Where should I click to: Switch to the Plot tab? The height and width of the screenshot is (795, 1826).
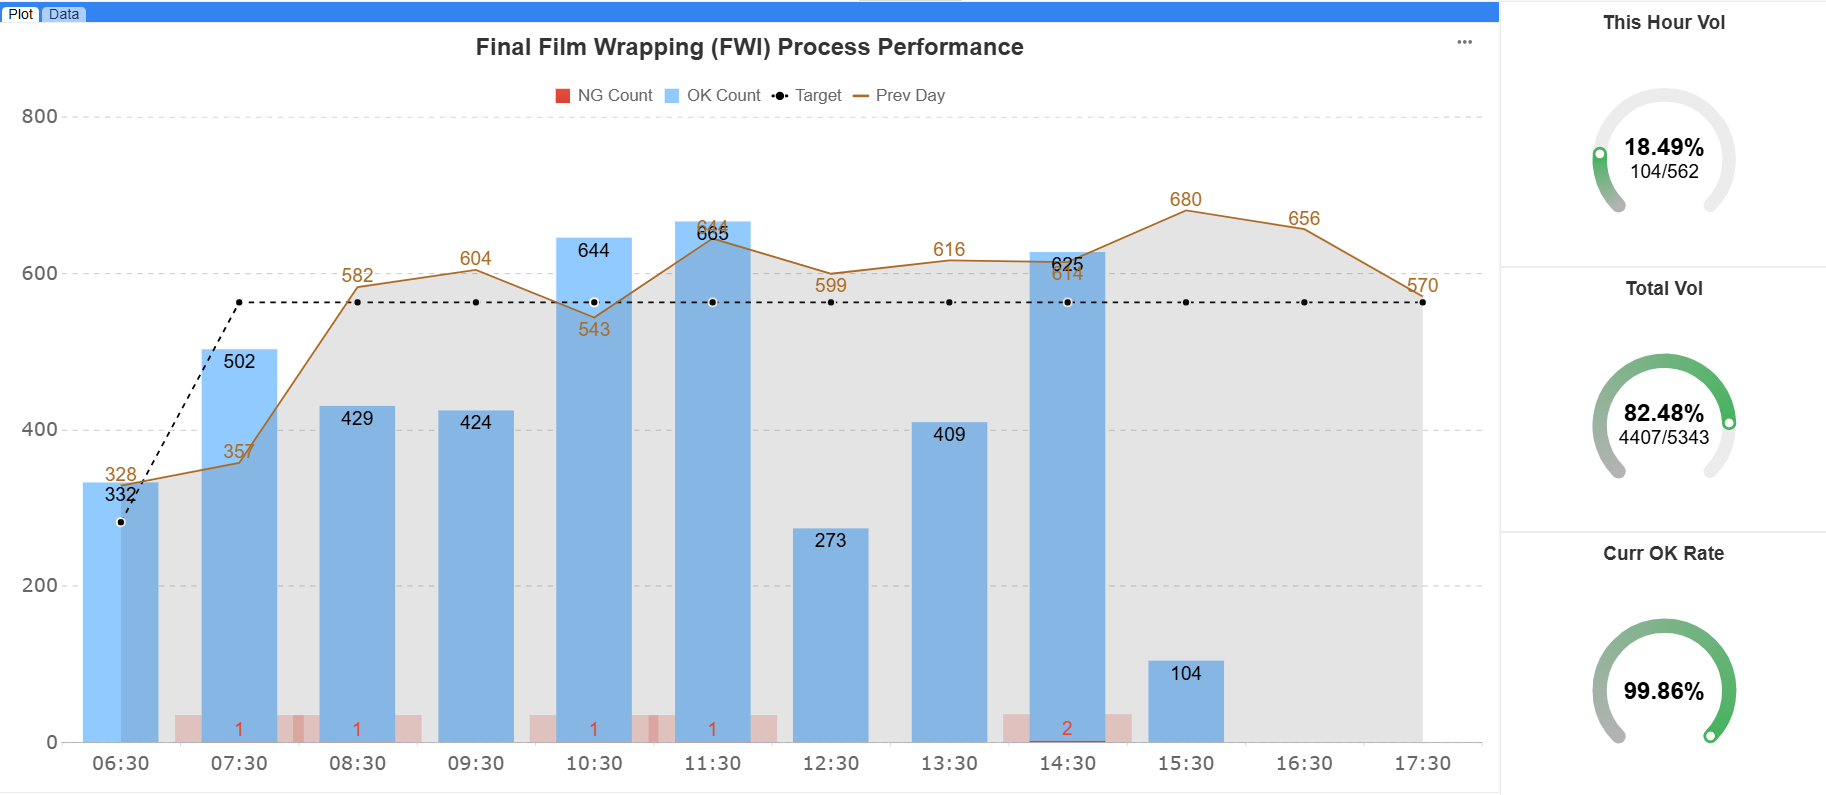(20, 14)
